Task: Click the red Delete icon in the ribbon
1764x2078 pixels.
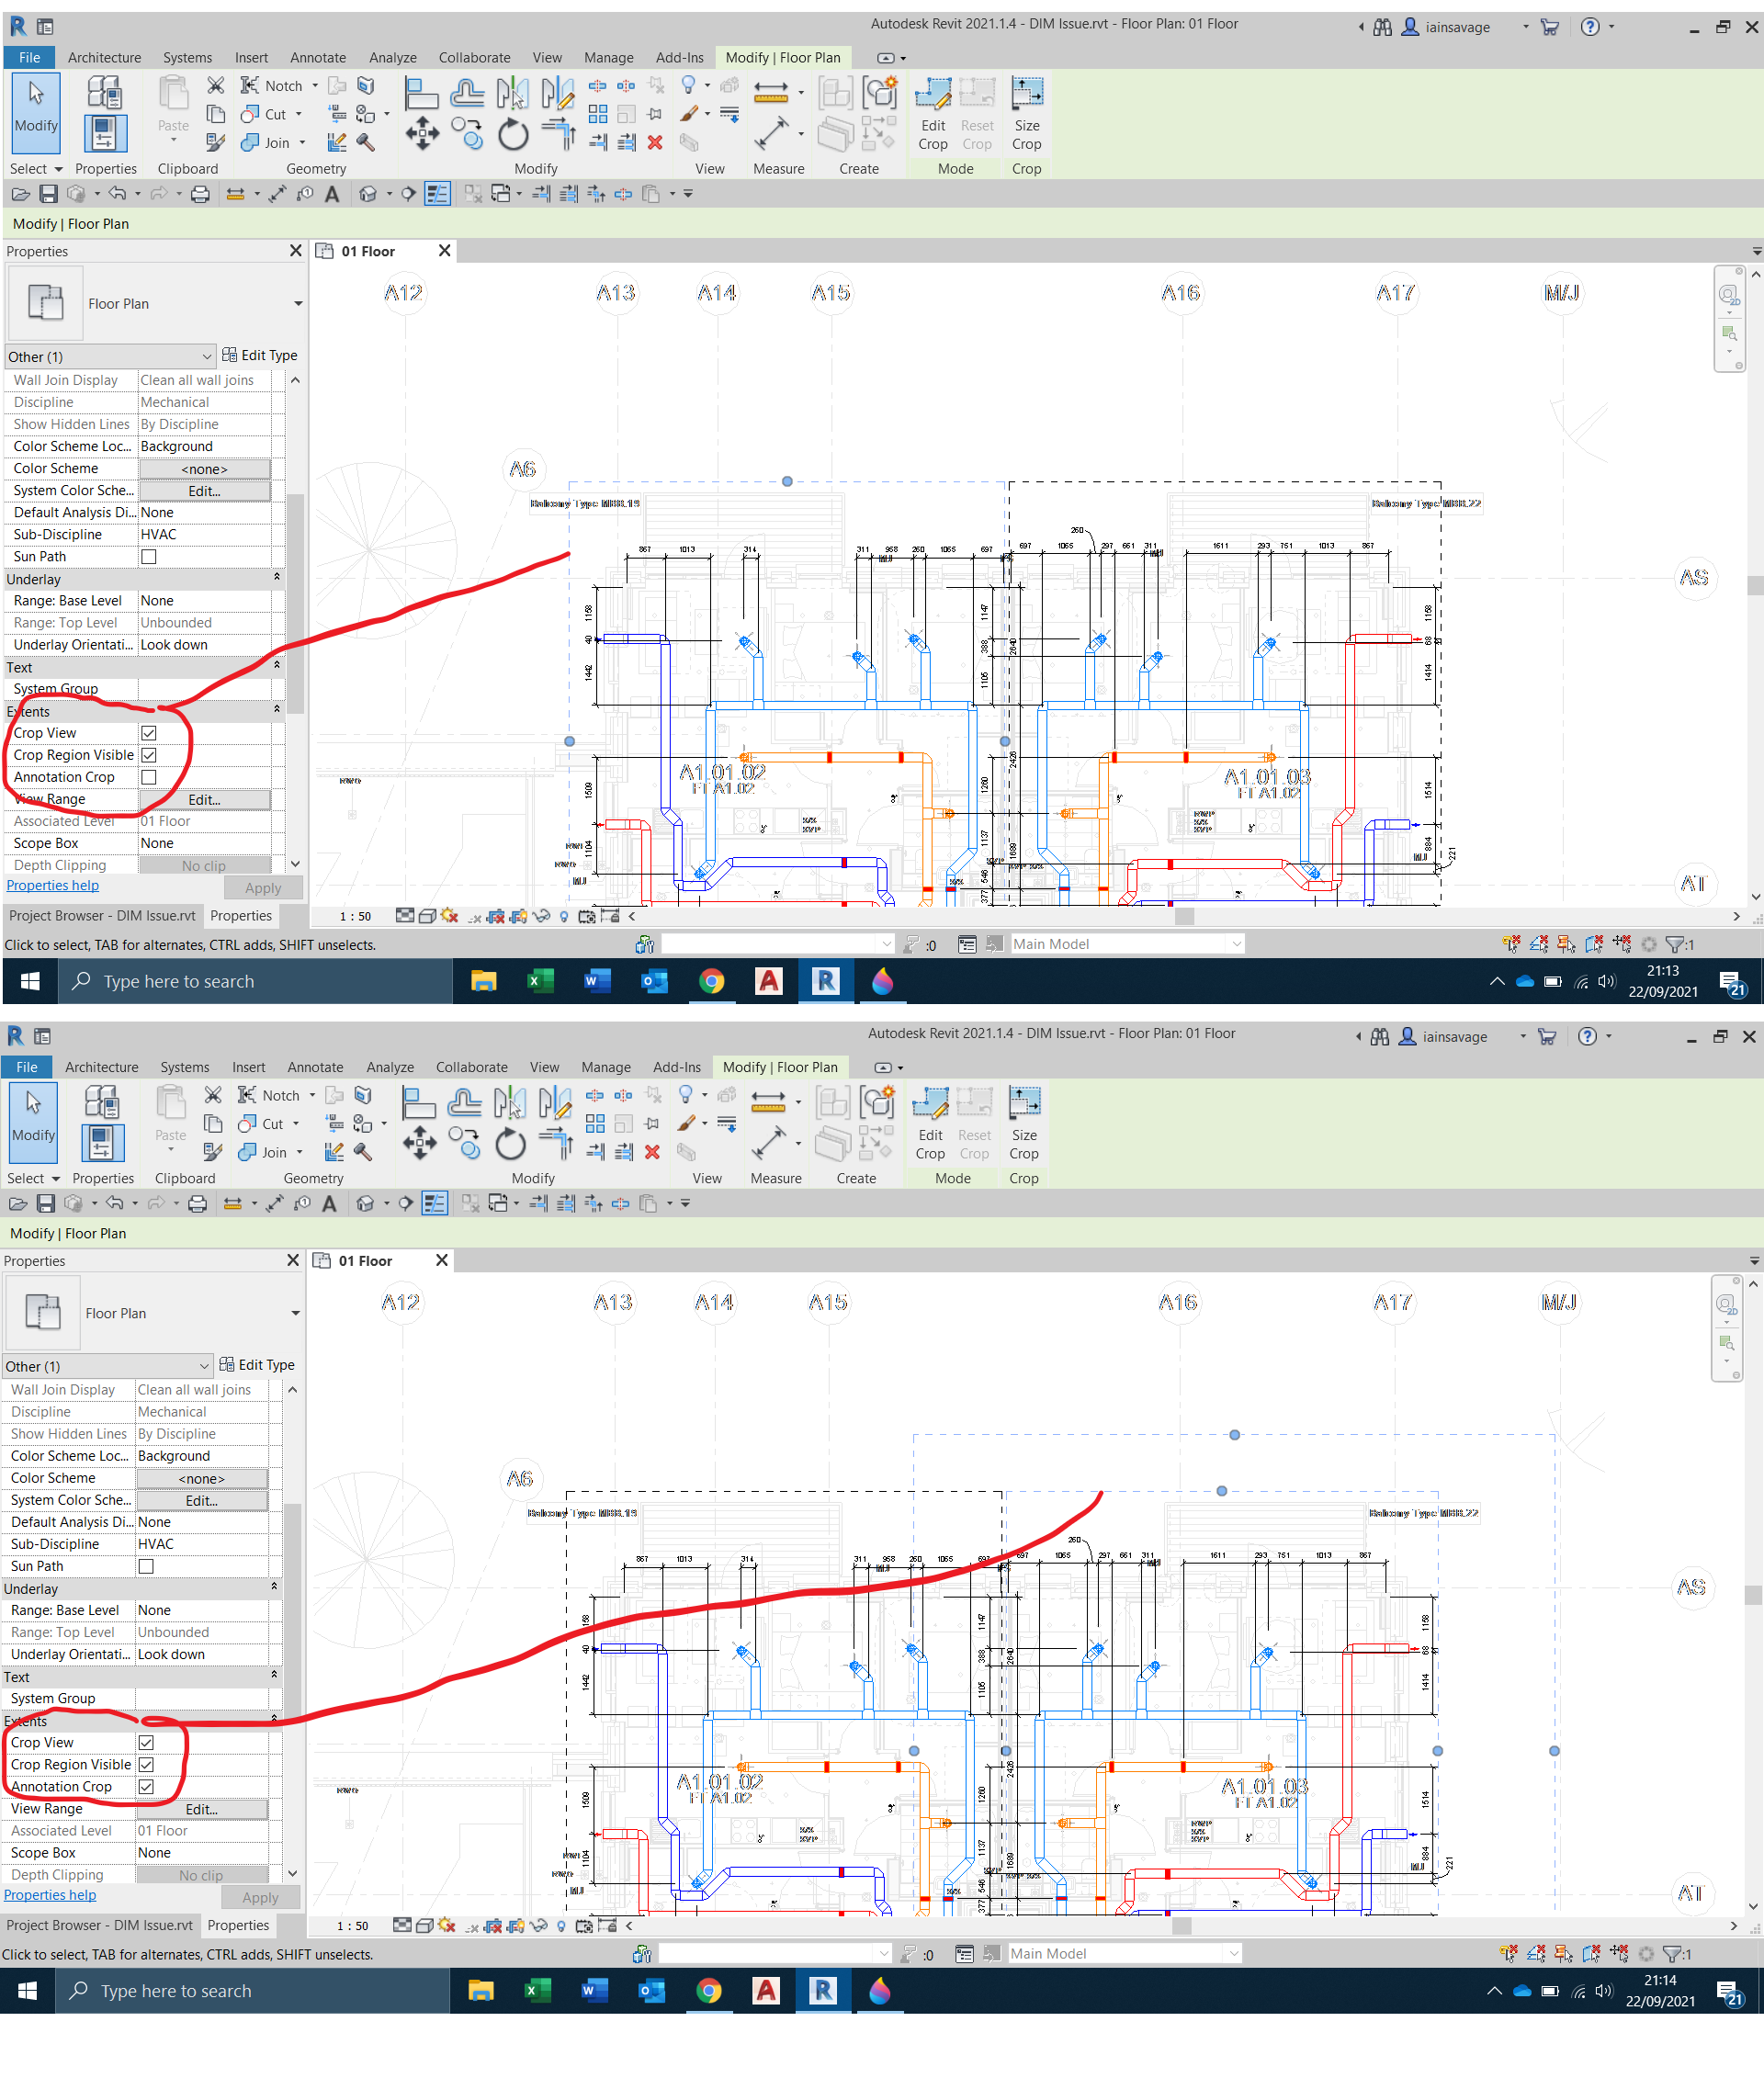Action: (x=655, y=142)
